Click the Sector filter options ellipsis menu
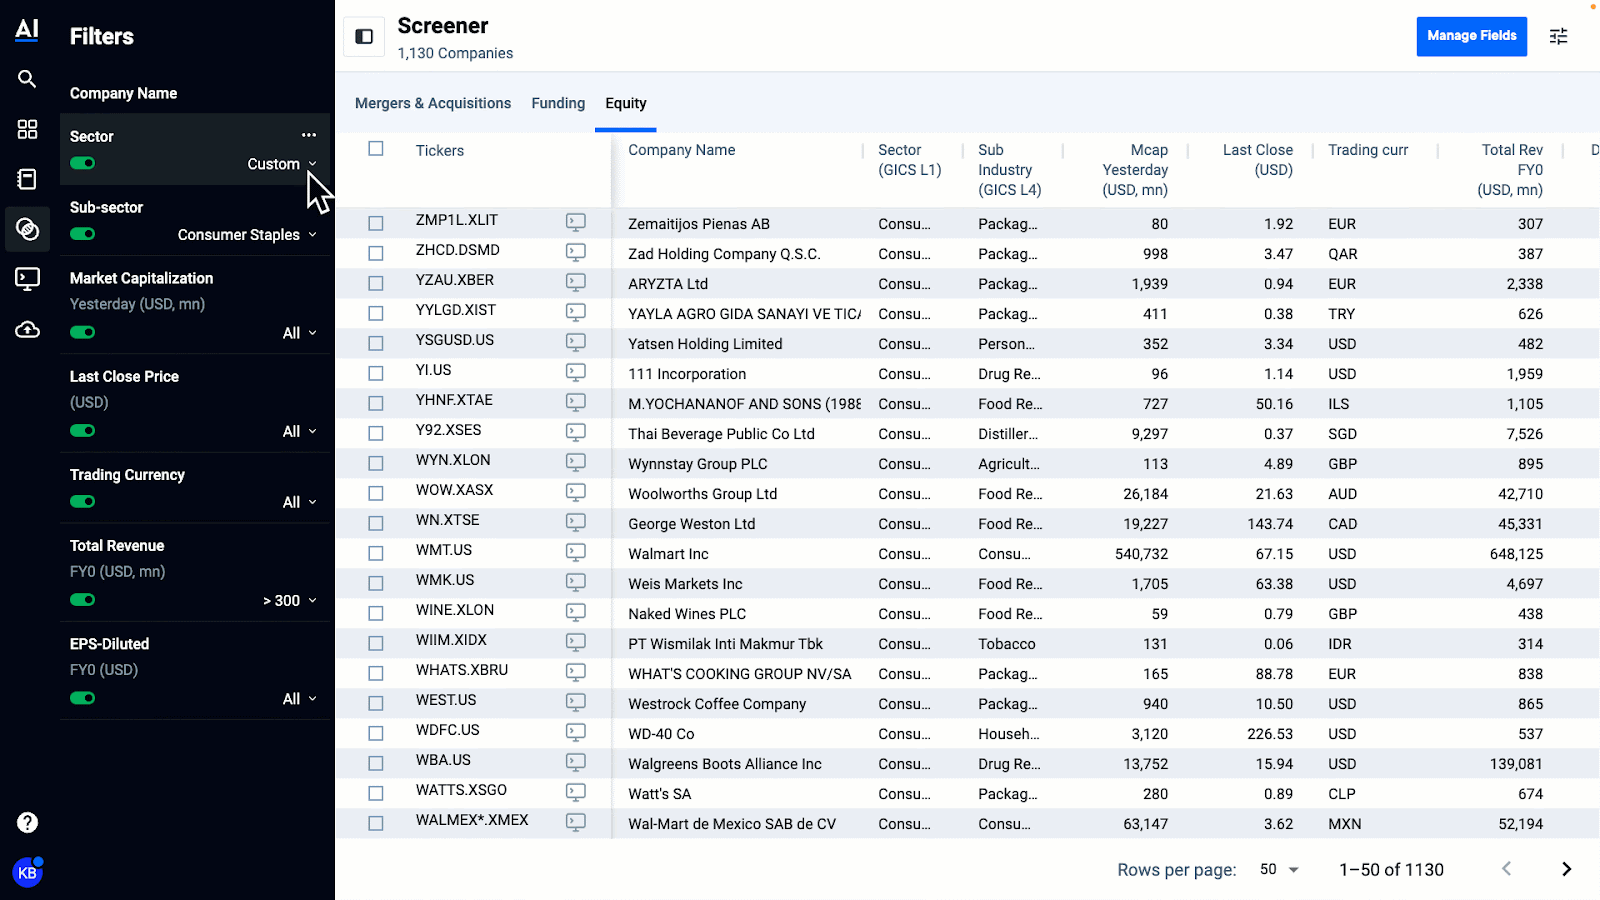Viewport: 1600px width, 900px height. [x=308, y=134]
